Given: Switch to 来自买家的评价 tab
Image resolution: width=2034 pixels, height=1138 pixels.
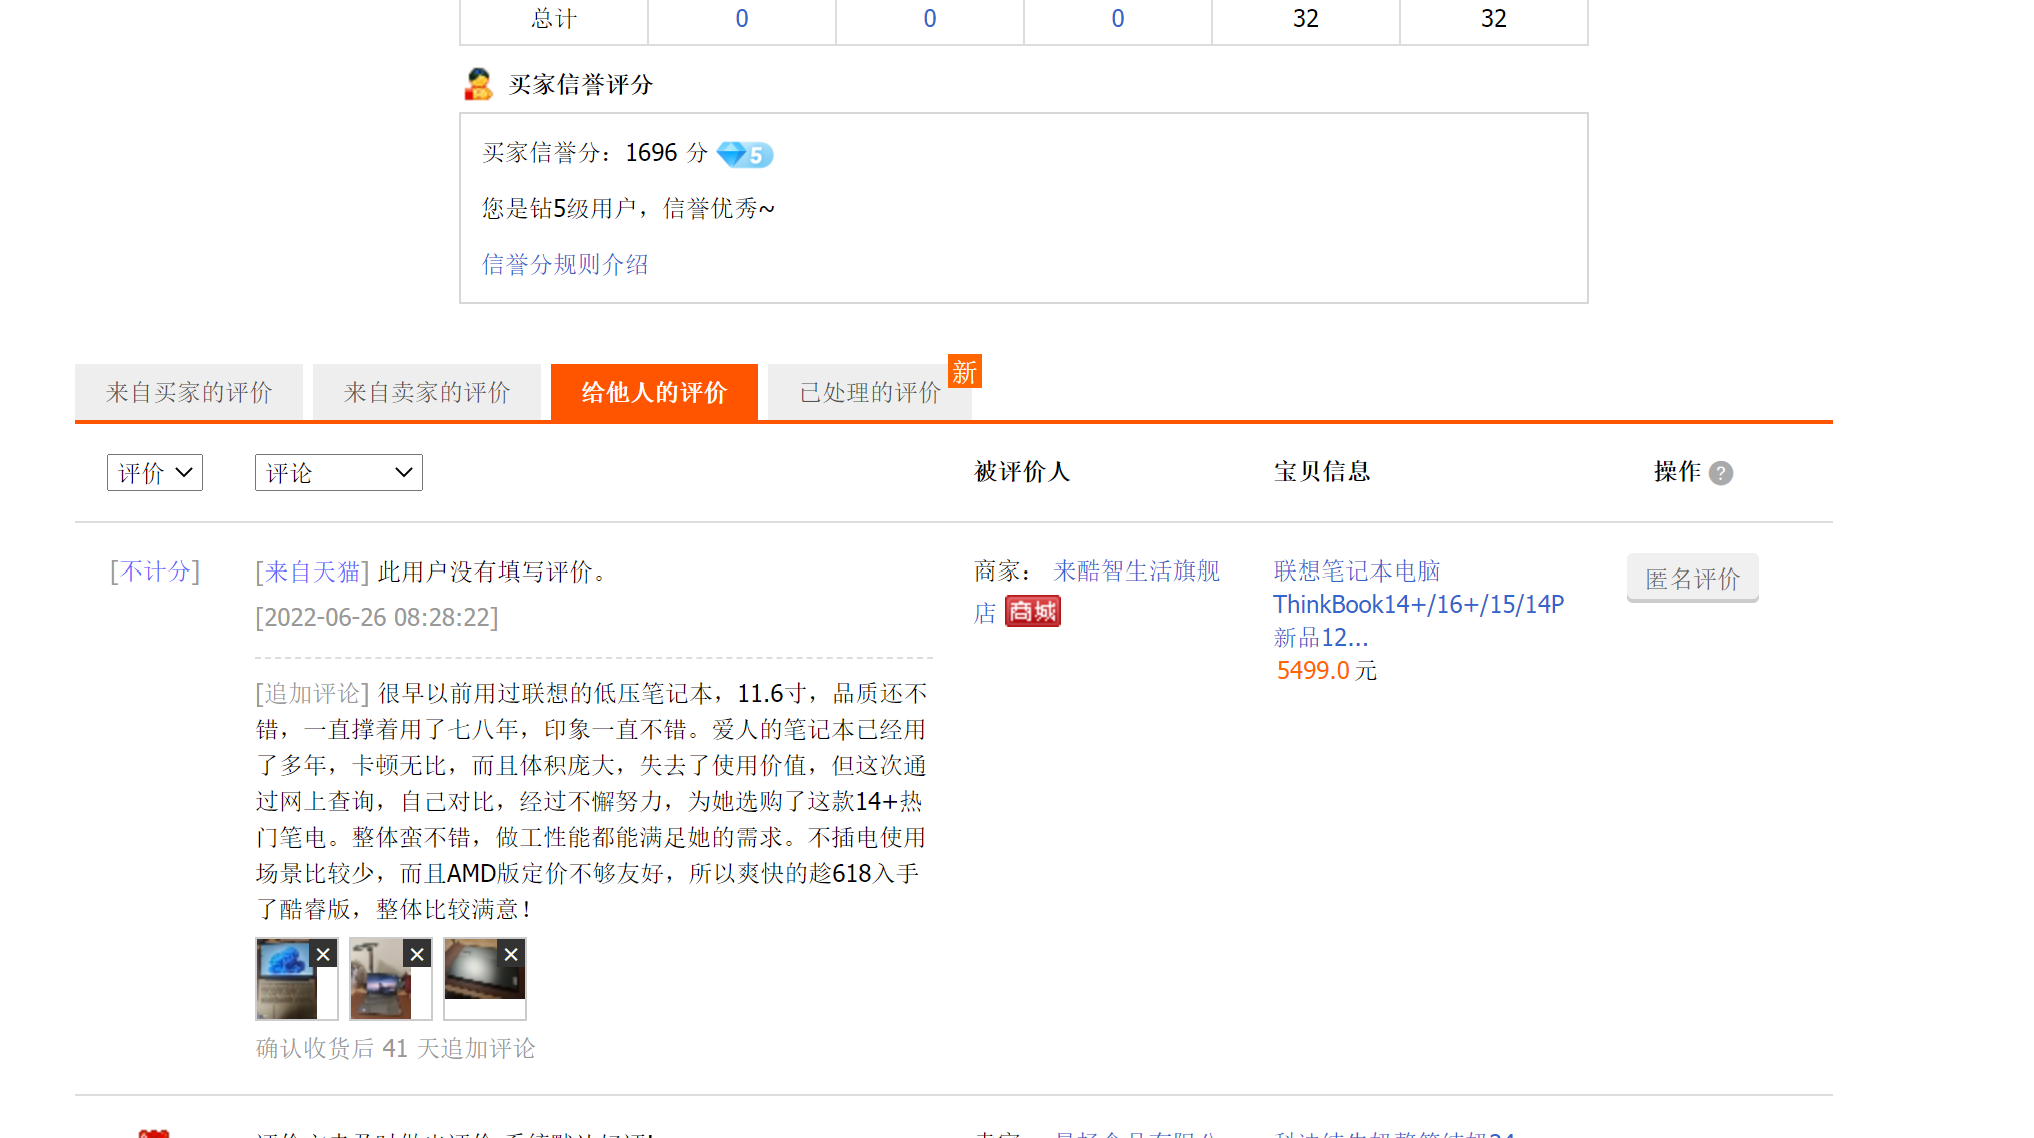Looking at the screenshot, I should point(189,393).
